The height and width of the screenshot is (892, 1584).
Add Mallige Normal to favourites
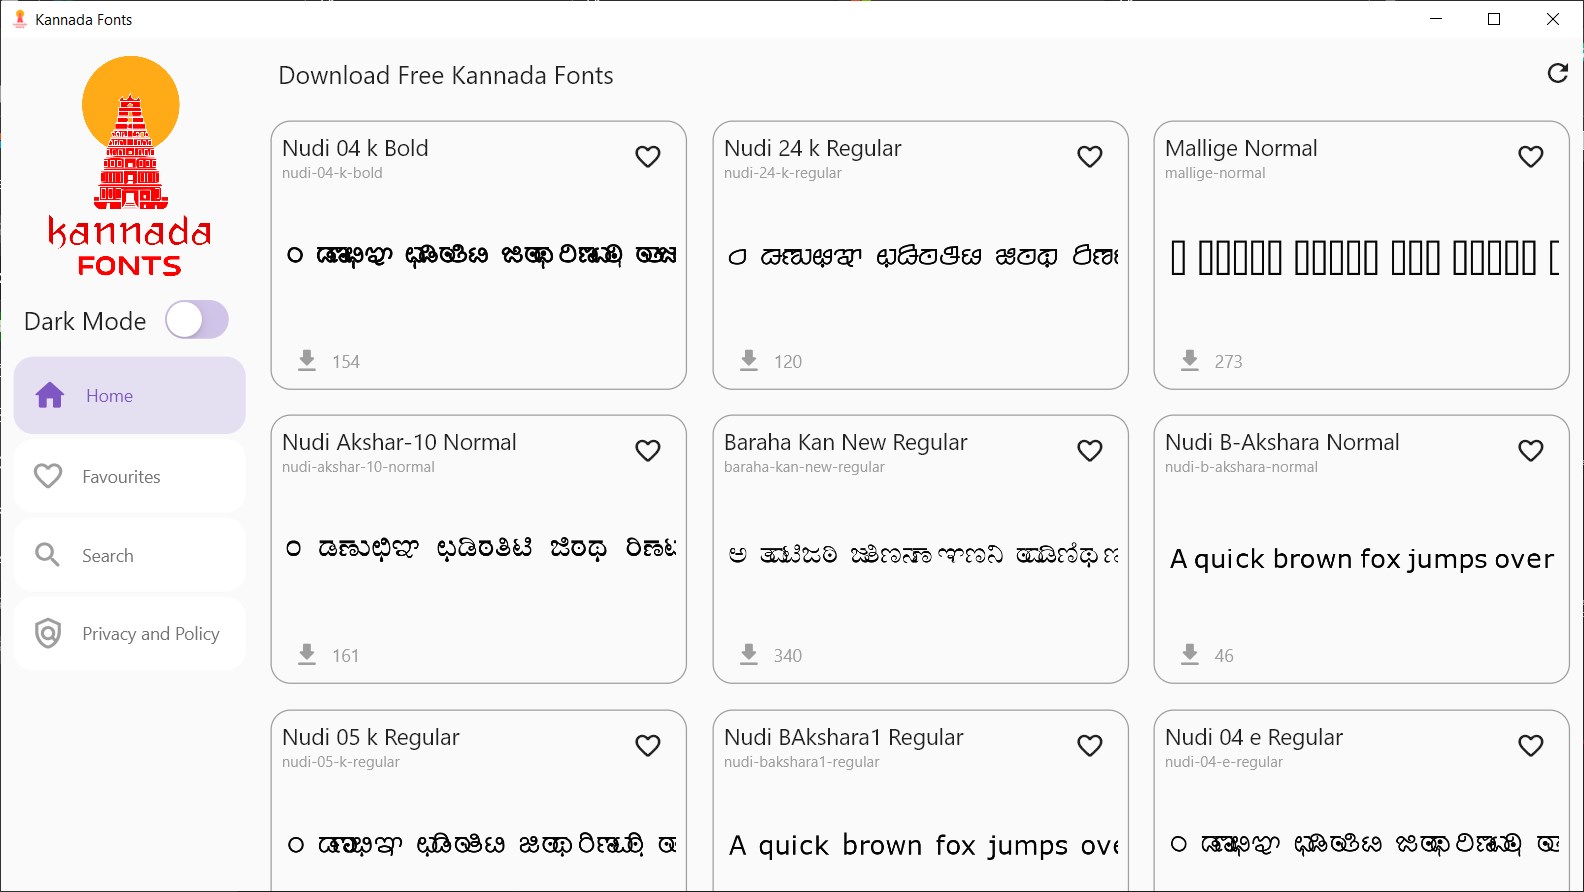1530,157
